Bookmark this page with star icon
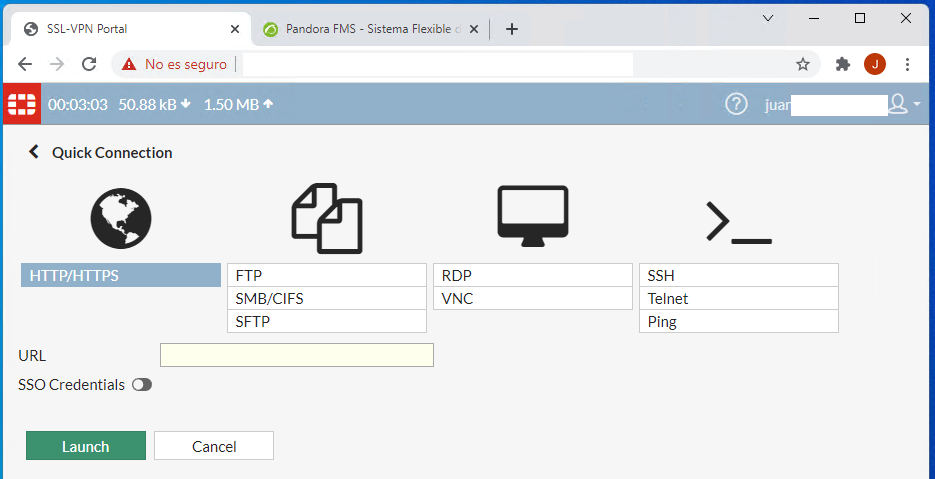 [x=802, y=64]
